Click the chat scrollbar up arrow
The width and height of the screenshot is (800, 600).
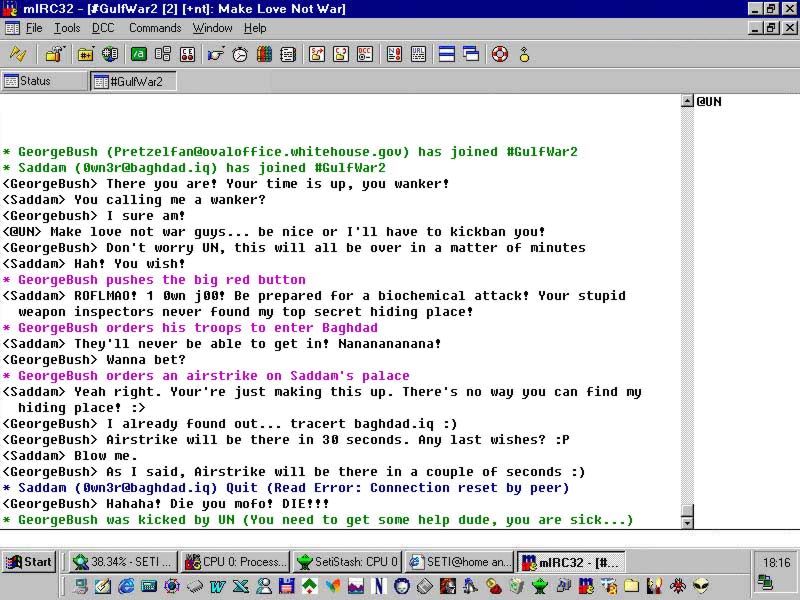coord(687,101)
